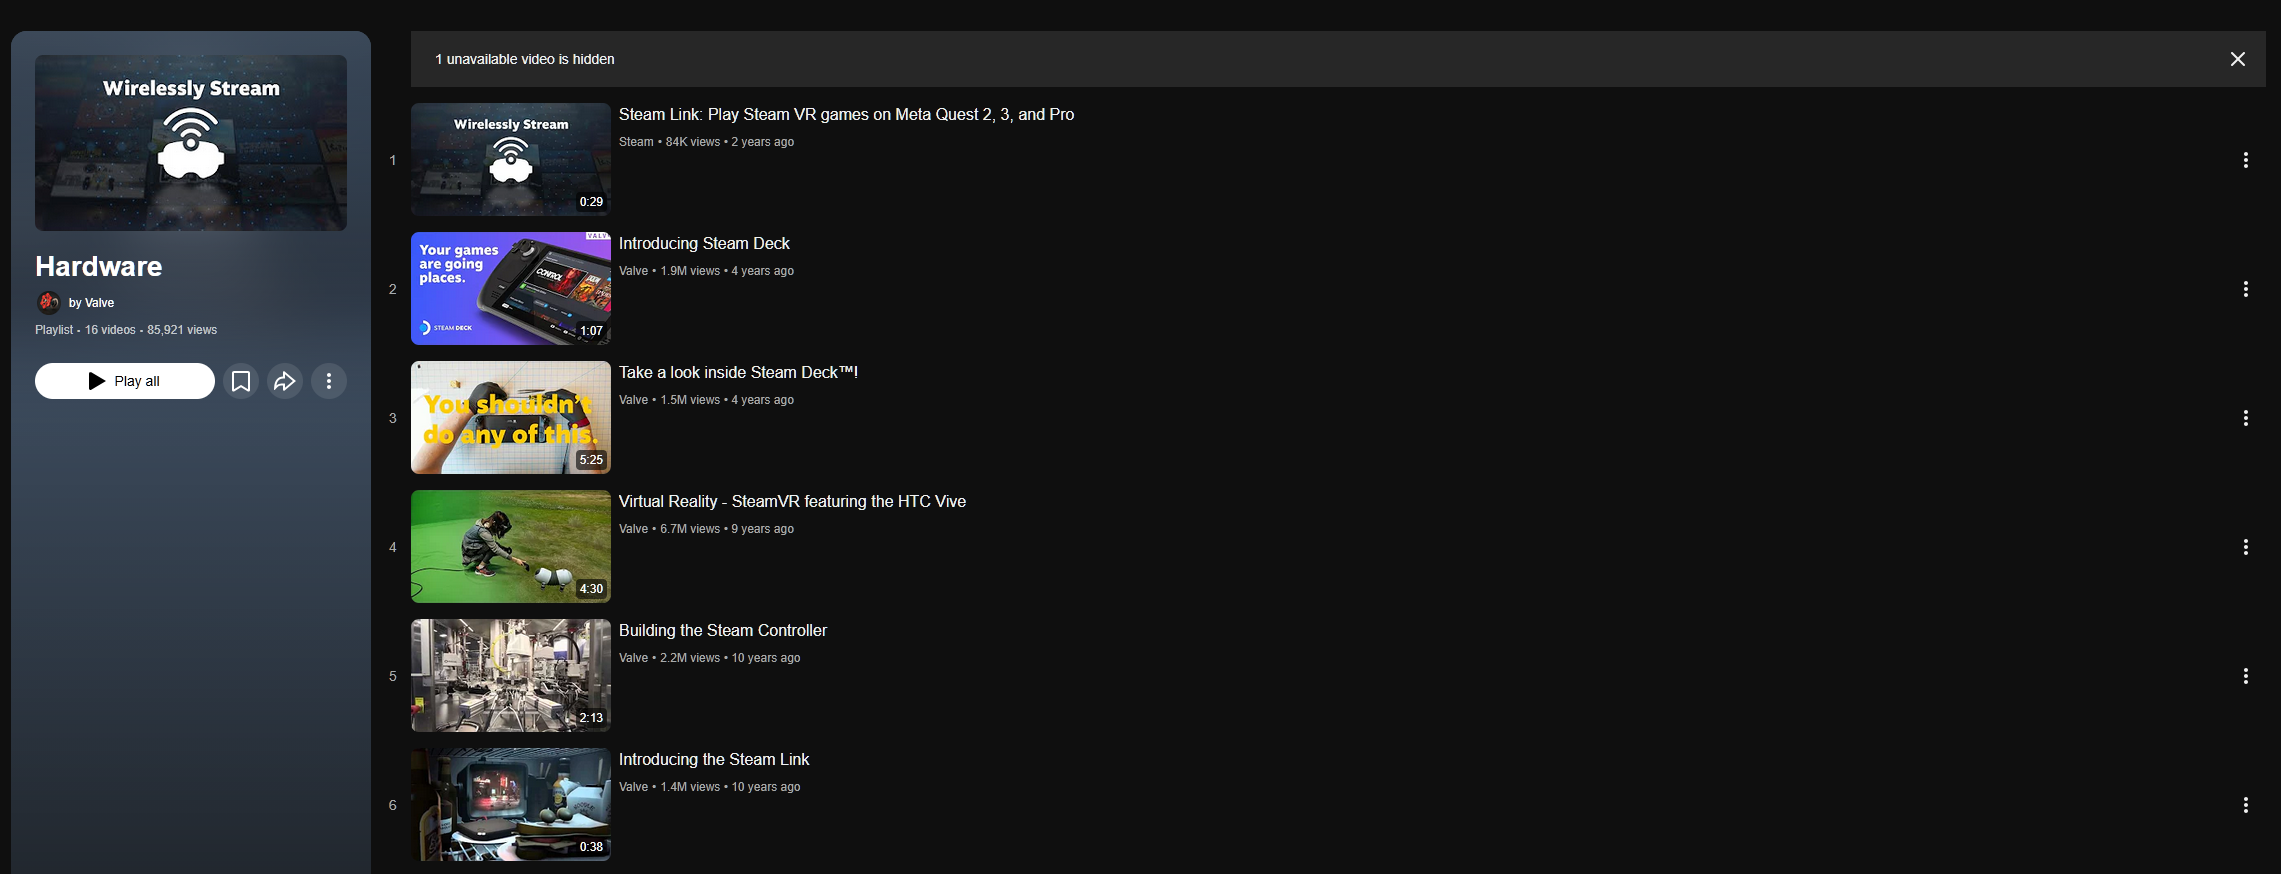Click '1.4M views' on Introducing the Steam Link

pyautogui.click(x=690, y=787)
